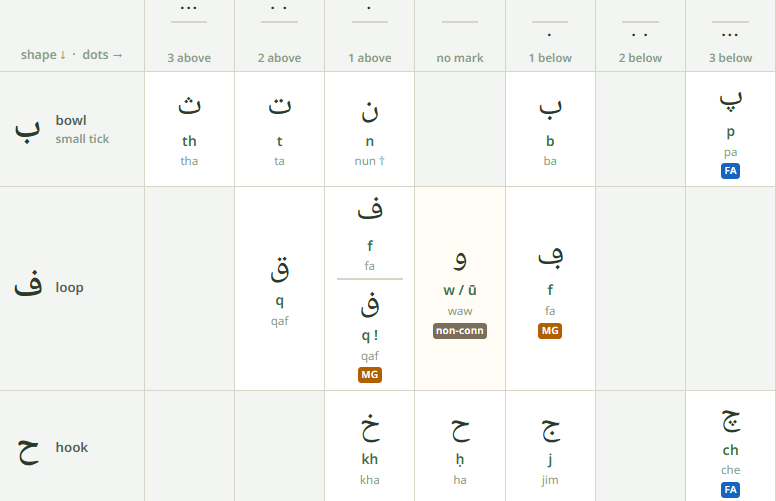Click the MG badge under Maghrebi fa
Image resolution: width=776 pixels, height=501 pixels.
550,331
